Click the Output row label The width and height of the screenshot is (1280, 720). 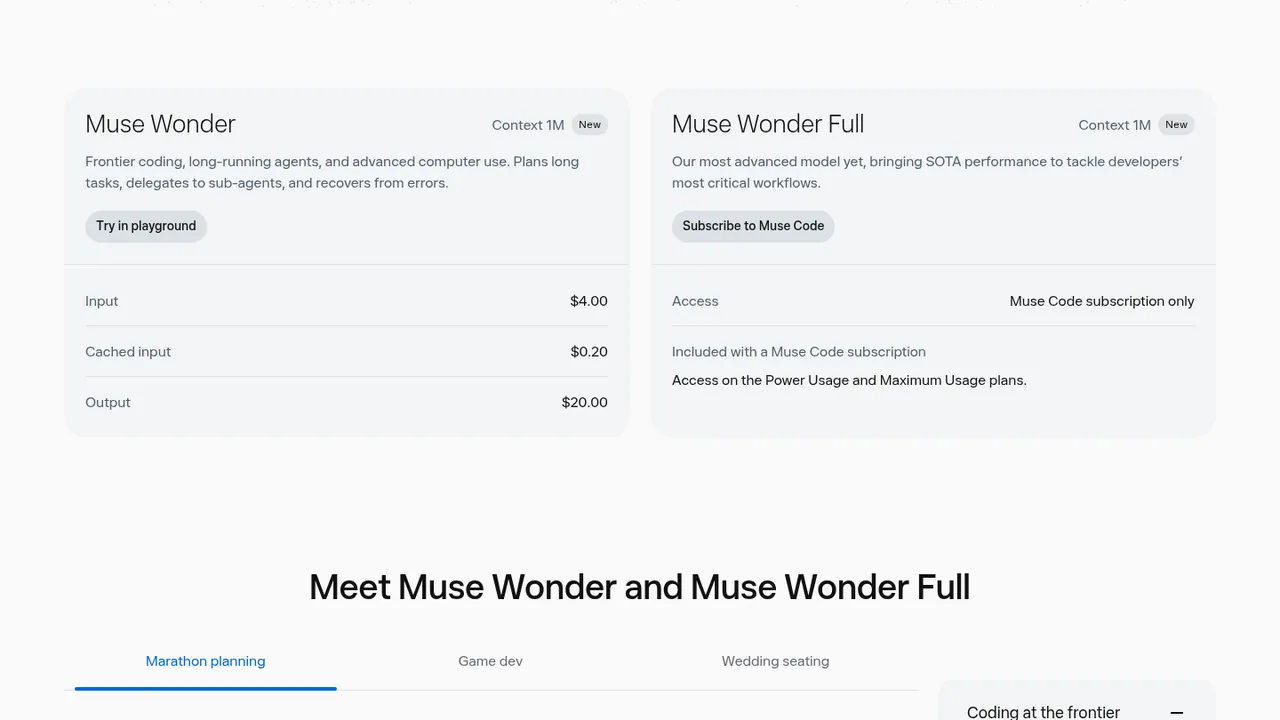coord(108,403)
